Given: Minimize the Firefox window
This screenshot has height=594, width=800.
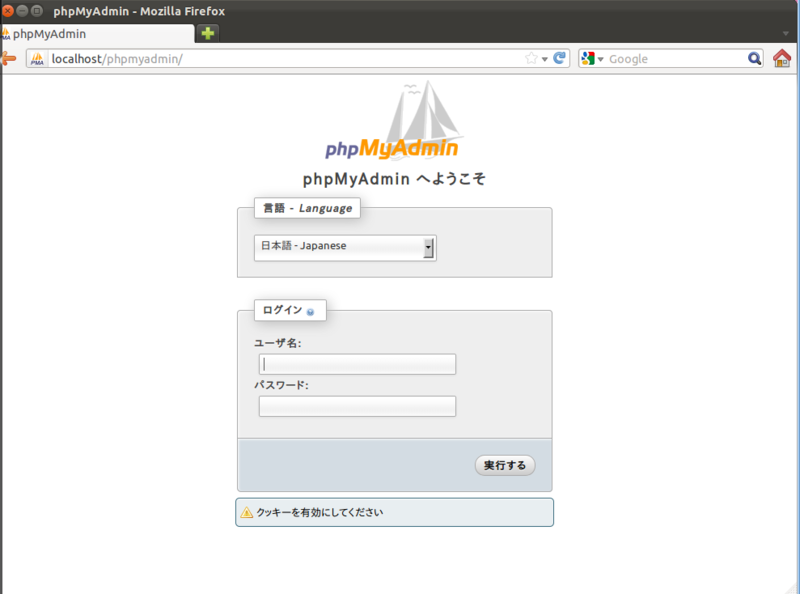Looking at the screenshot, I should tap(22, 11).
